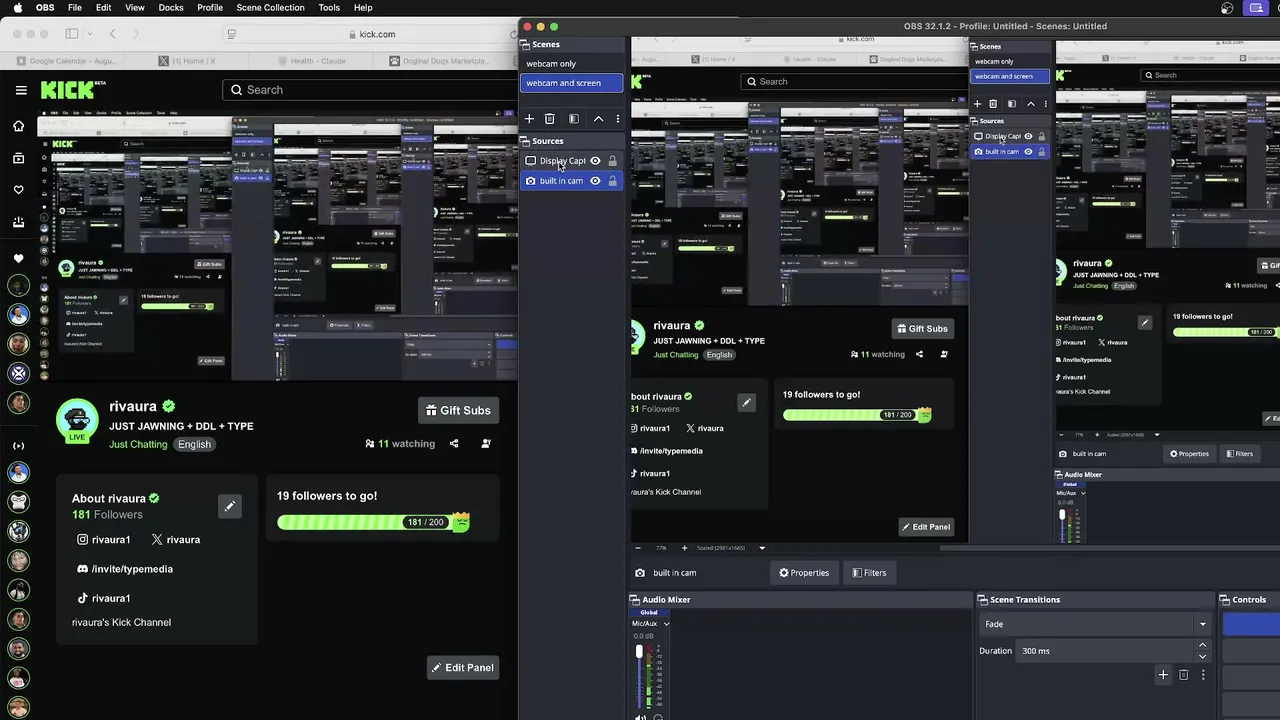Click the Just Chatting category link
Screen dimensions: 1280x720
pos(138,444)
